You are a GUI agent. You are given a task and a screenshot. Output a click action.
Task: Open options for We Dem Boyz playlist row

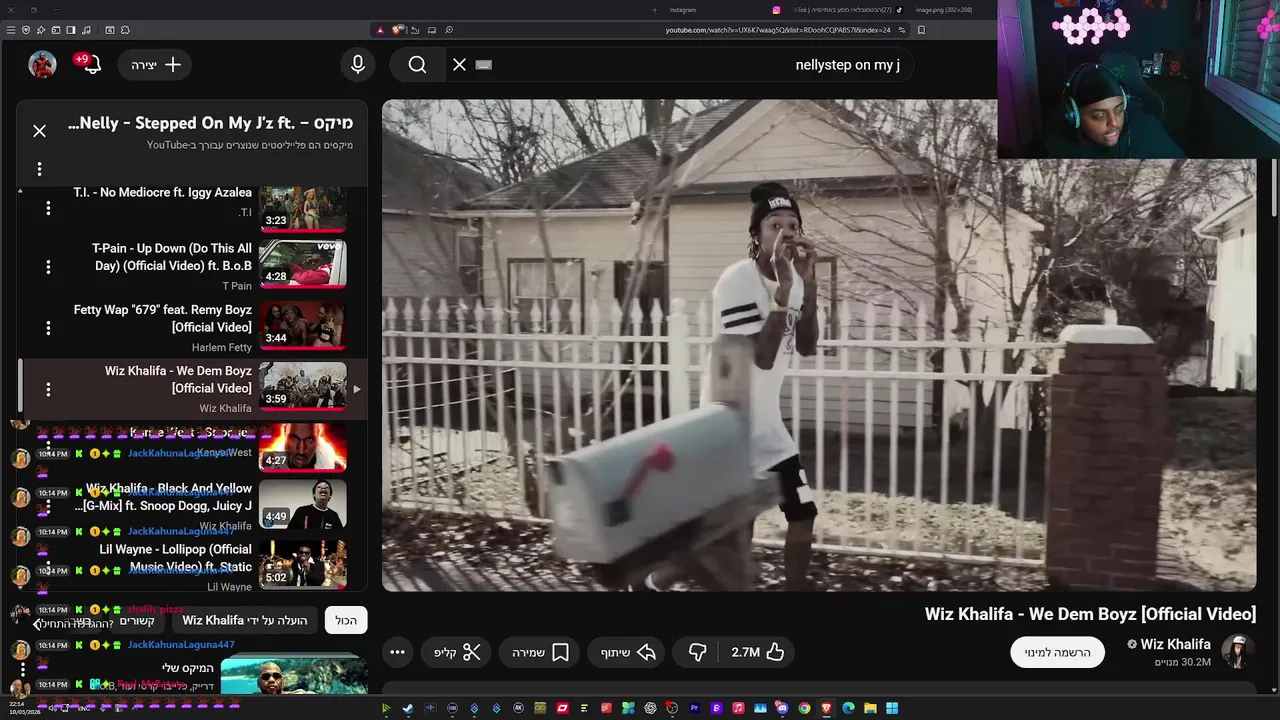tap(47, 389)
